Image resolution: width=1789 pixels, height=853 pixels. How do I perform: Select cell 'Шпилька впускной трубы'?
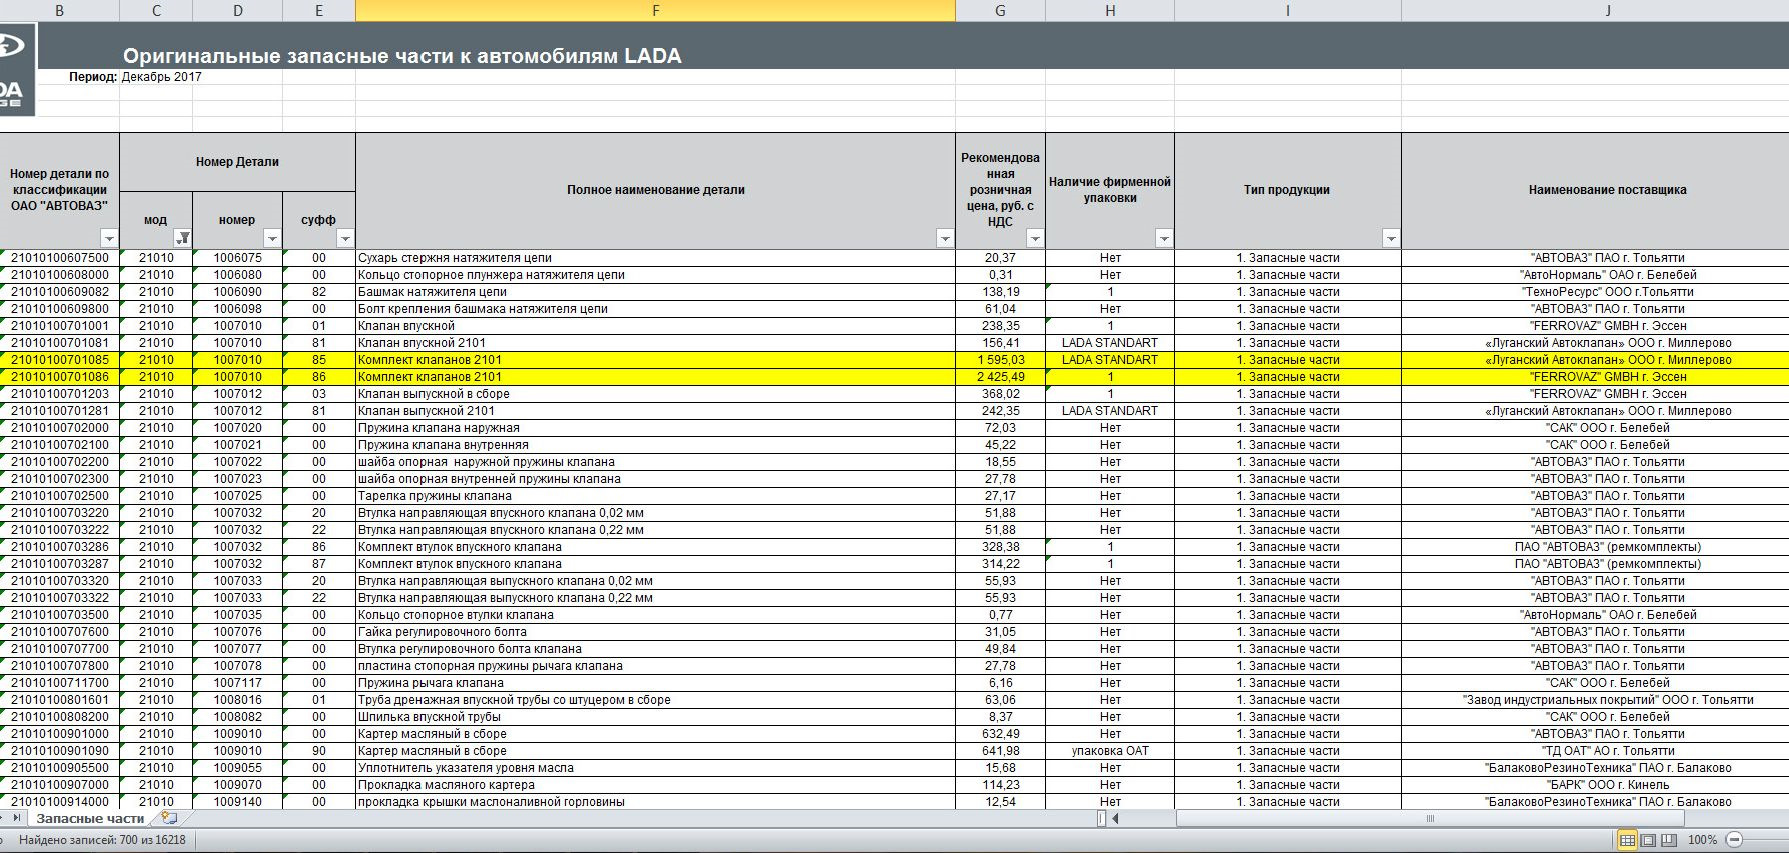click(x=655, y=717)
